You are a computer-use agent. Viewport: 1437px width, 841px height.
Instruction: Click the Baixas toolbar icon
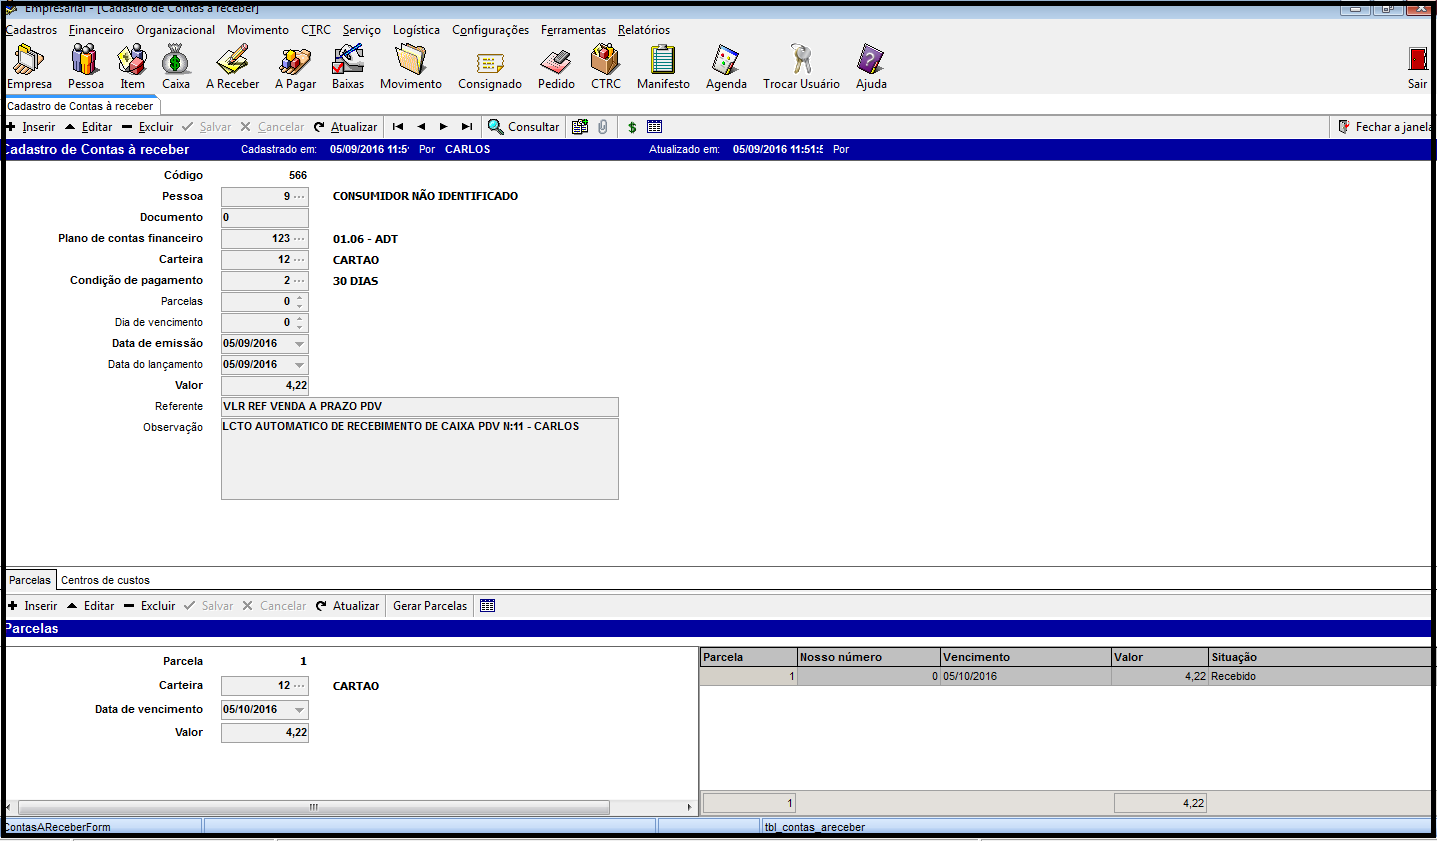coord(348,67)
